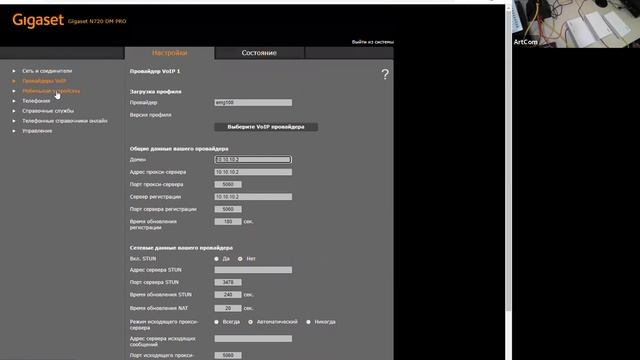Click Адрес сервера исходящих сообщений field
Viewport: 640px width, 360px height.
pyautogui.click(x=253, y=339)
